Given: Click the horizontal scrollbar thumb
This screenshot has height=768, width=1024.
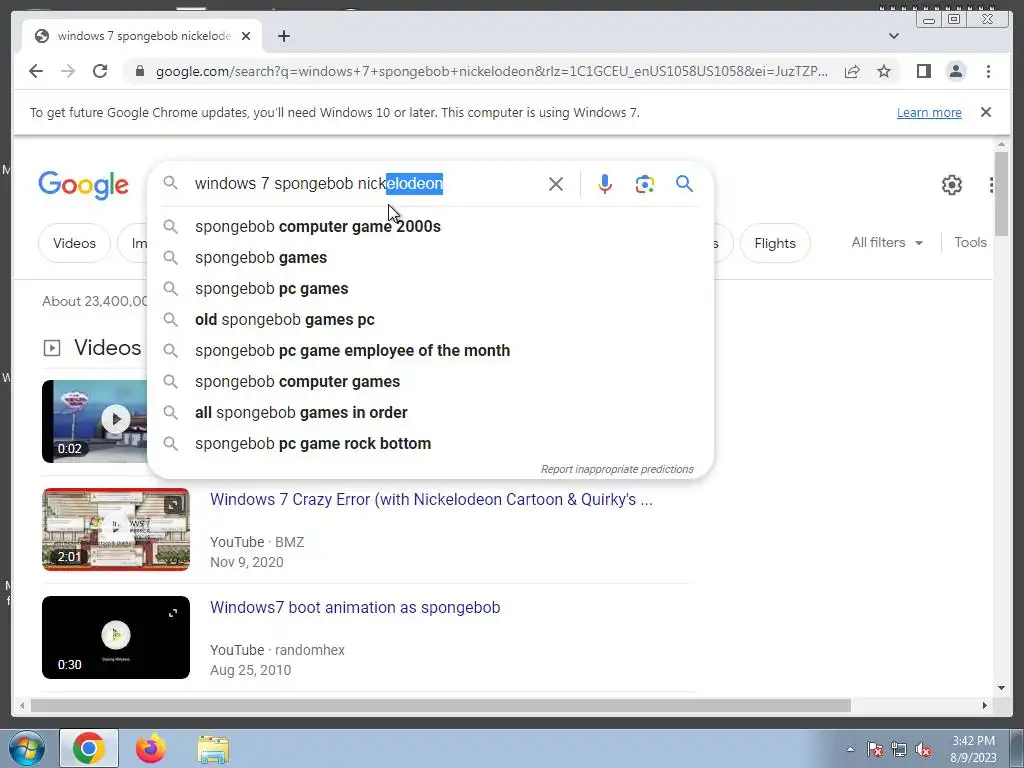Looking at the screenshot, I should [x=441, y=705].
